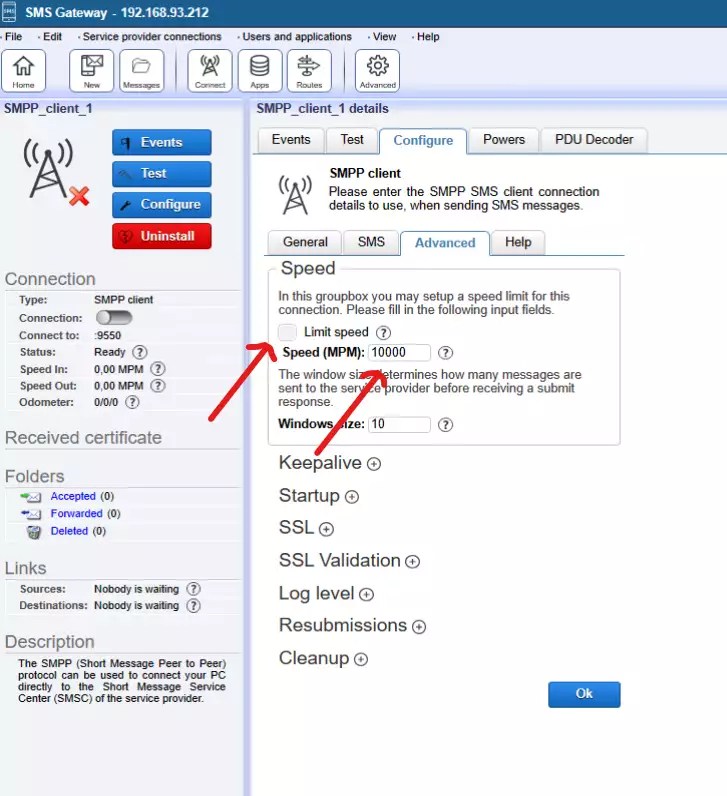Image resolution: width=727 pixels, height=796 pixels.
Task: Switch to the General sub-tab
Action: (305, 242)
